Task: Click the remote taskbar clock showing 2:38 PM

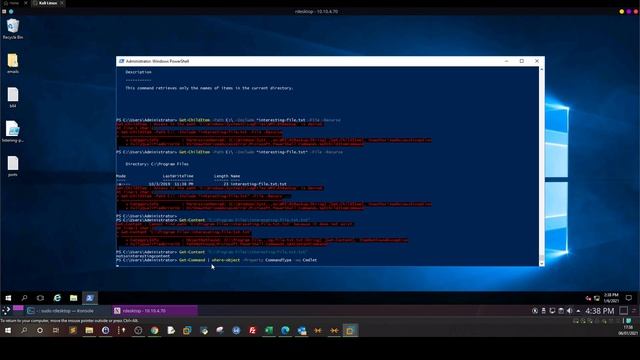Action: click(x=611, y=298)
